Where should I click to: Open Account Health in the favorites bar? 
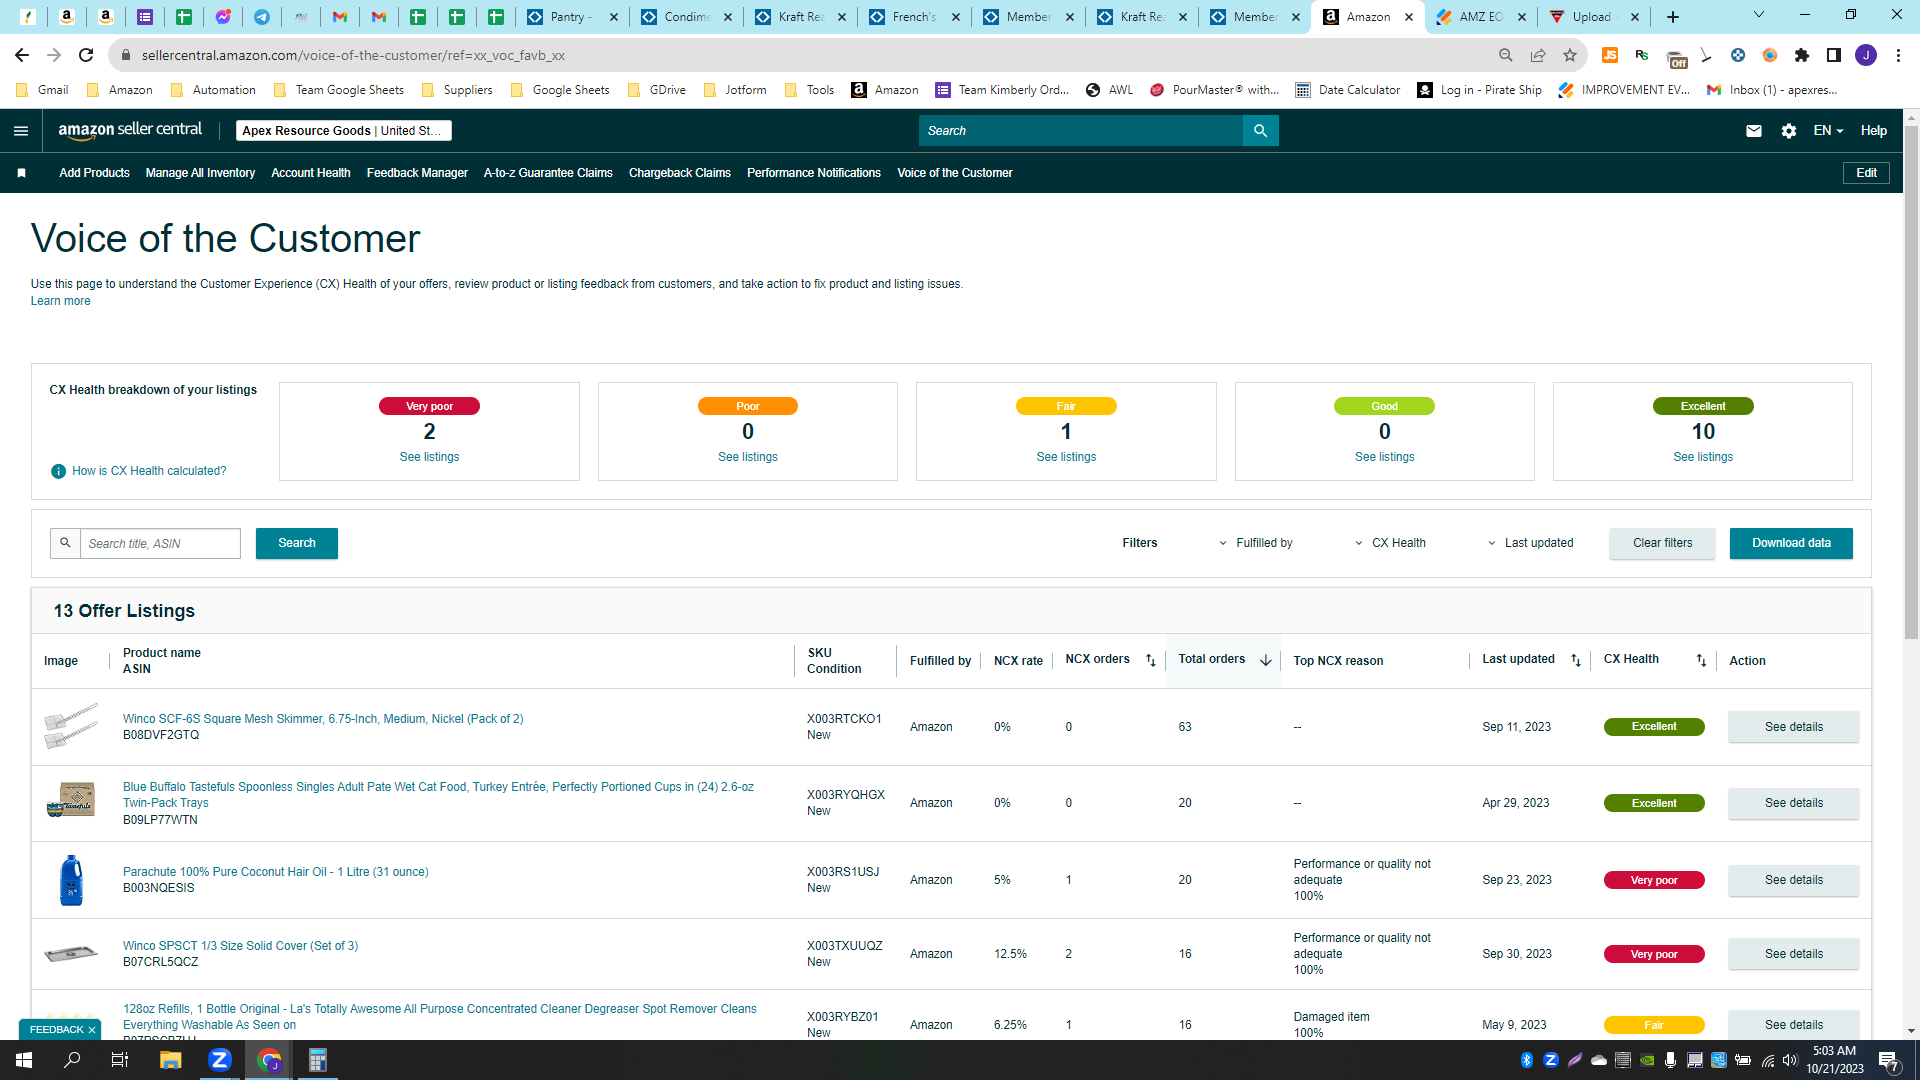[x=311, y=173]
